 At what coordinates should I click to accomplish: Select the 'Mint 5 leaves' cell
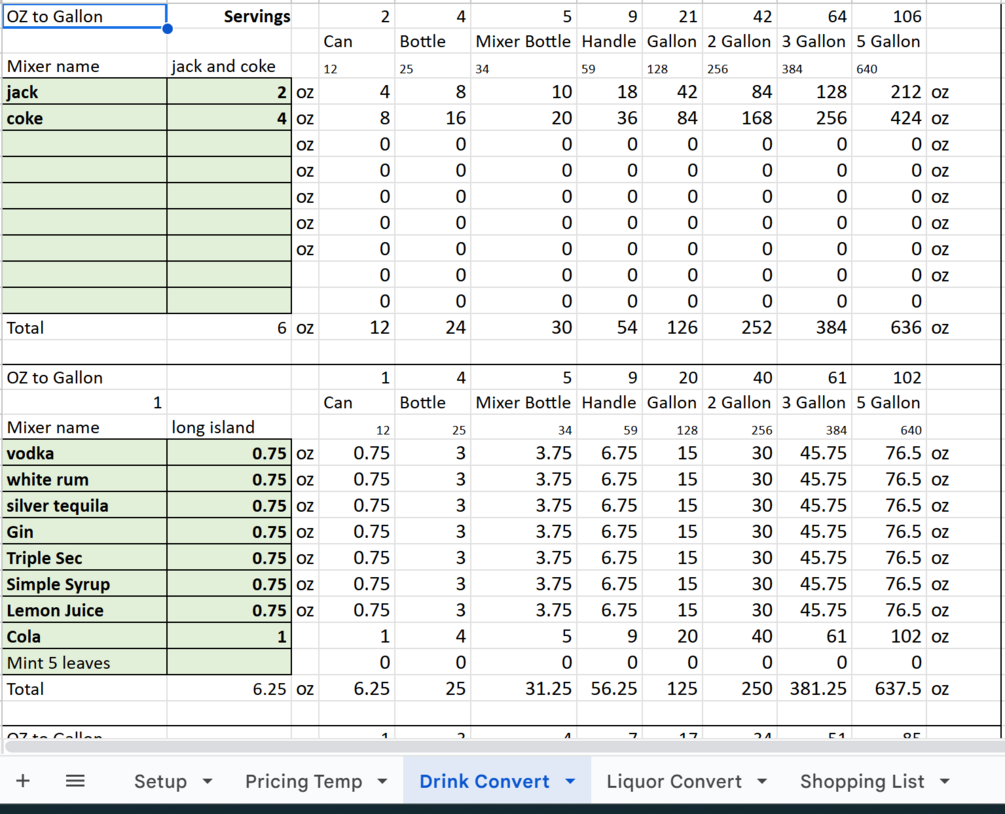(85, 663)
